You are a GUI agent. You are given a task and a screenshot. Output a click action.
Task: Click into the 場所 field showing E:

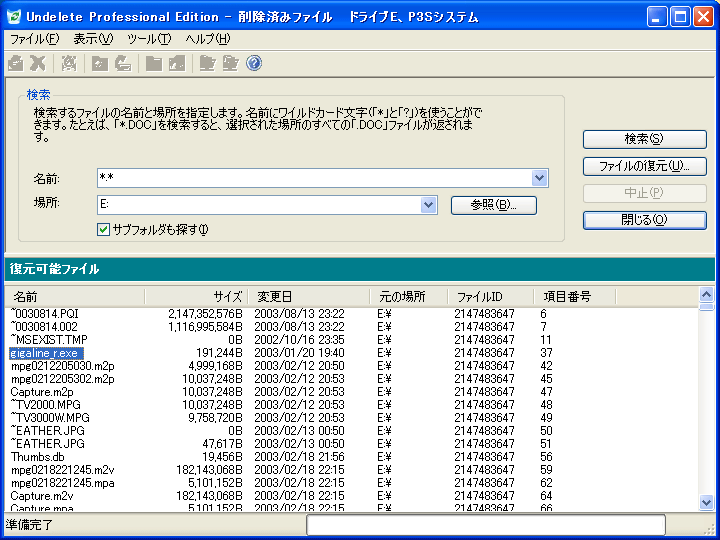259,205
